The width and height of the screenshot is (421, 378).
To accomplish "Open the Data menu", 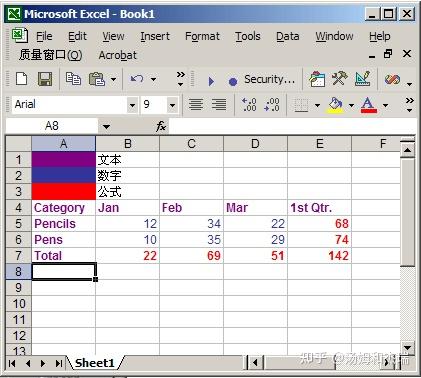I will [287, 36].
